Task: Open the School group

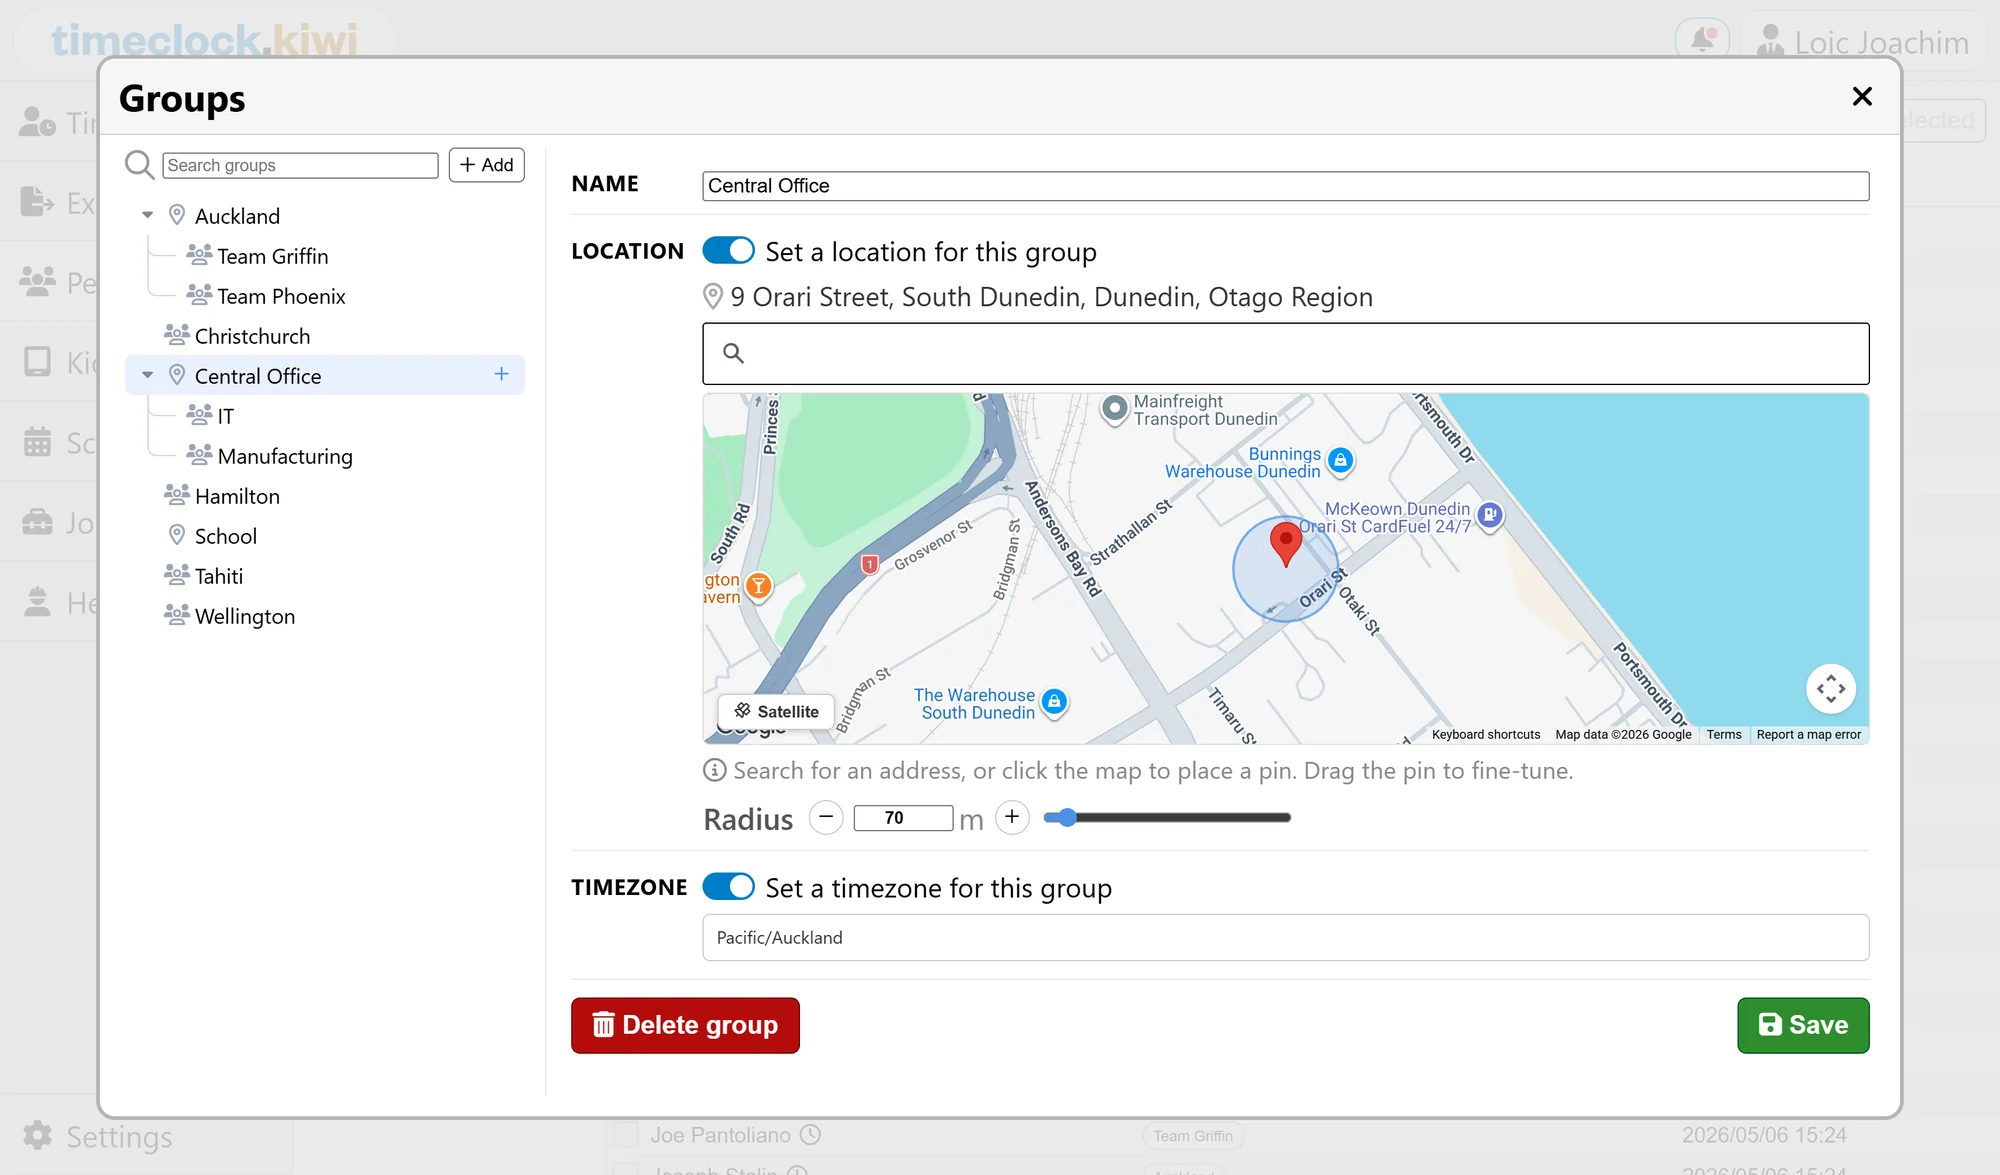Action: [x=226, y=536]
